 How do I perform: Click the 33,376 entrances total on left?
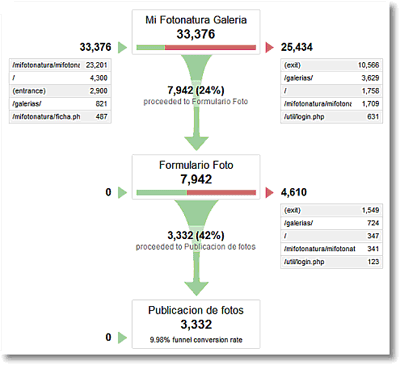pyautogui.click(x=95, y=47)
